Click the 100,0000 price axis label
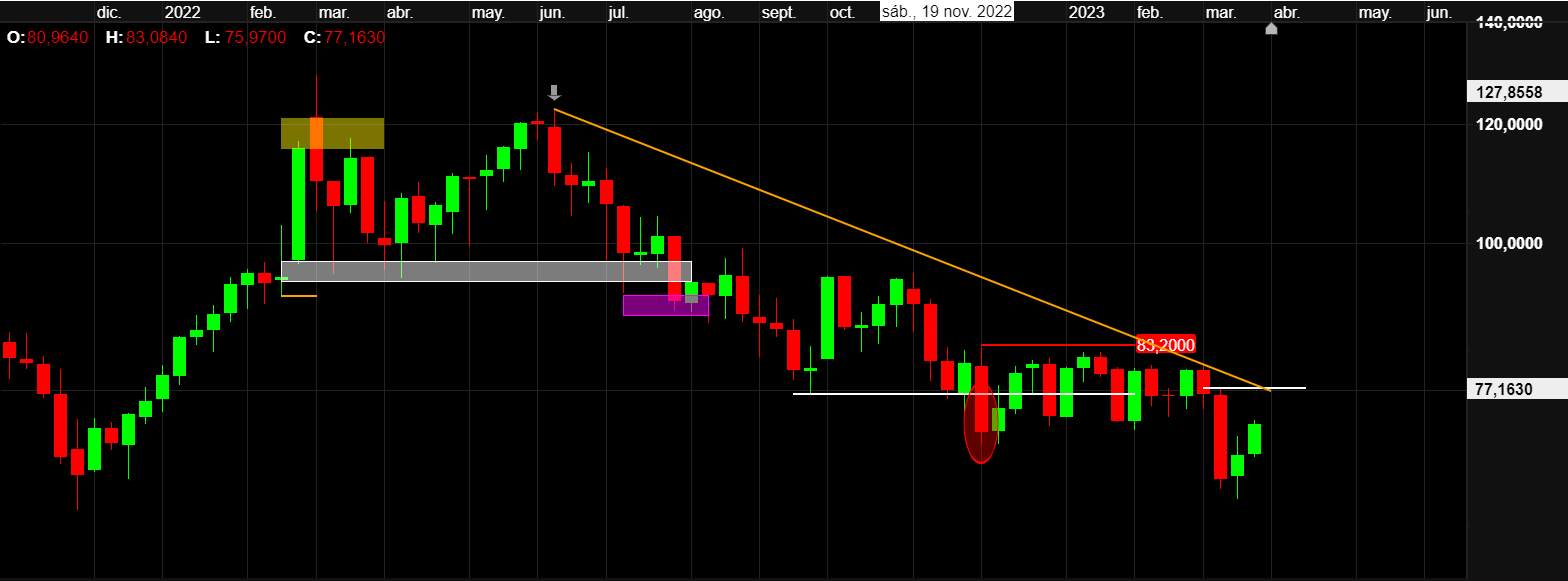Screen dimensions: 1568x581 click(1509, 244)
